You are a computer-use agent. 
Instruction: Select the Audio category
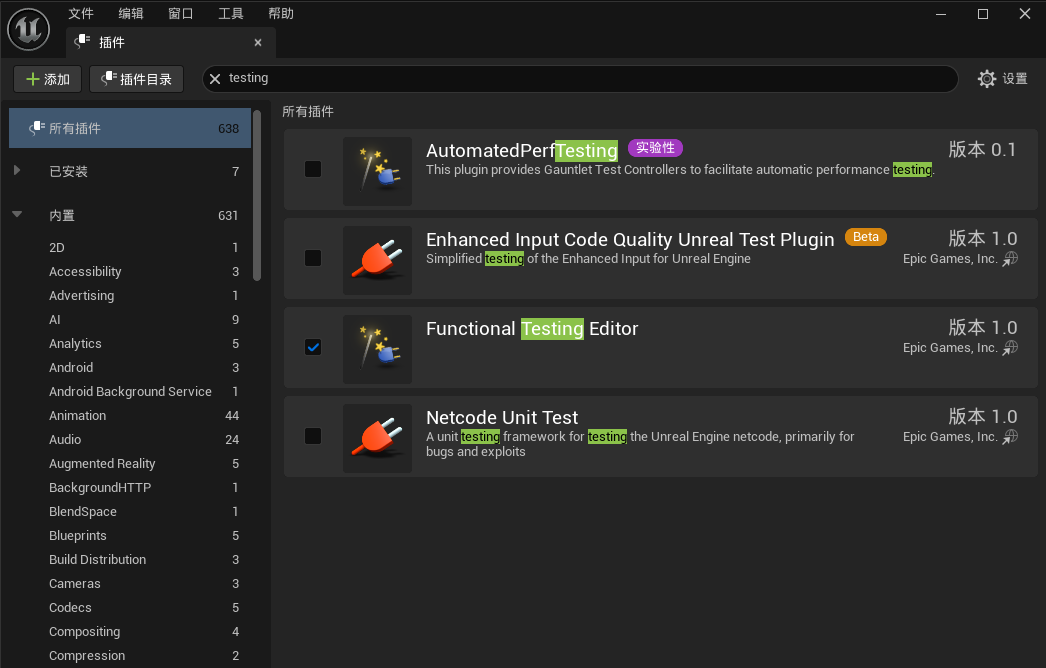(x=130, y=440)
